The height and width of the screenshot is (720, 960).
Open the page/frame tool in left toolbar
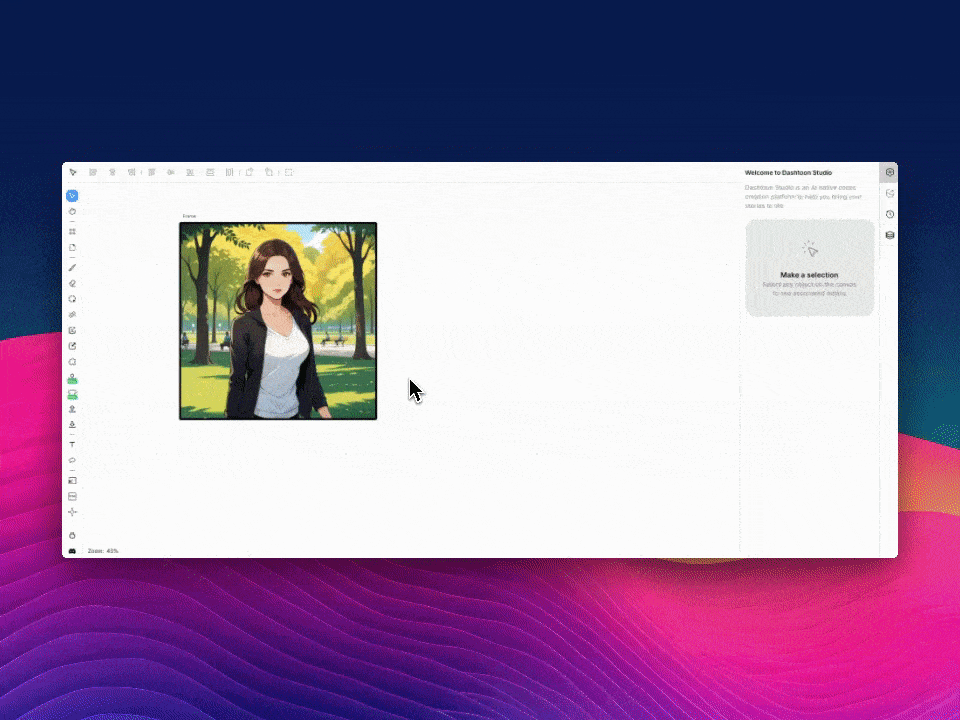72,247
